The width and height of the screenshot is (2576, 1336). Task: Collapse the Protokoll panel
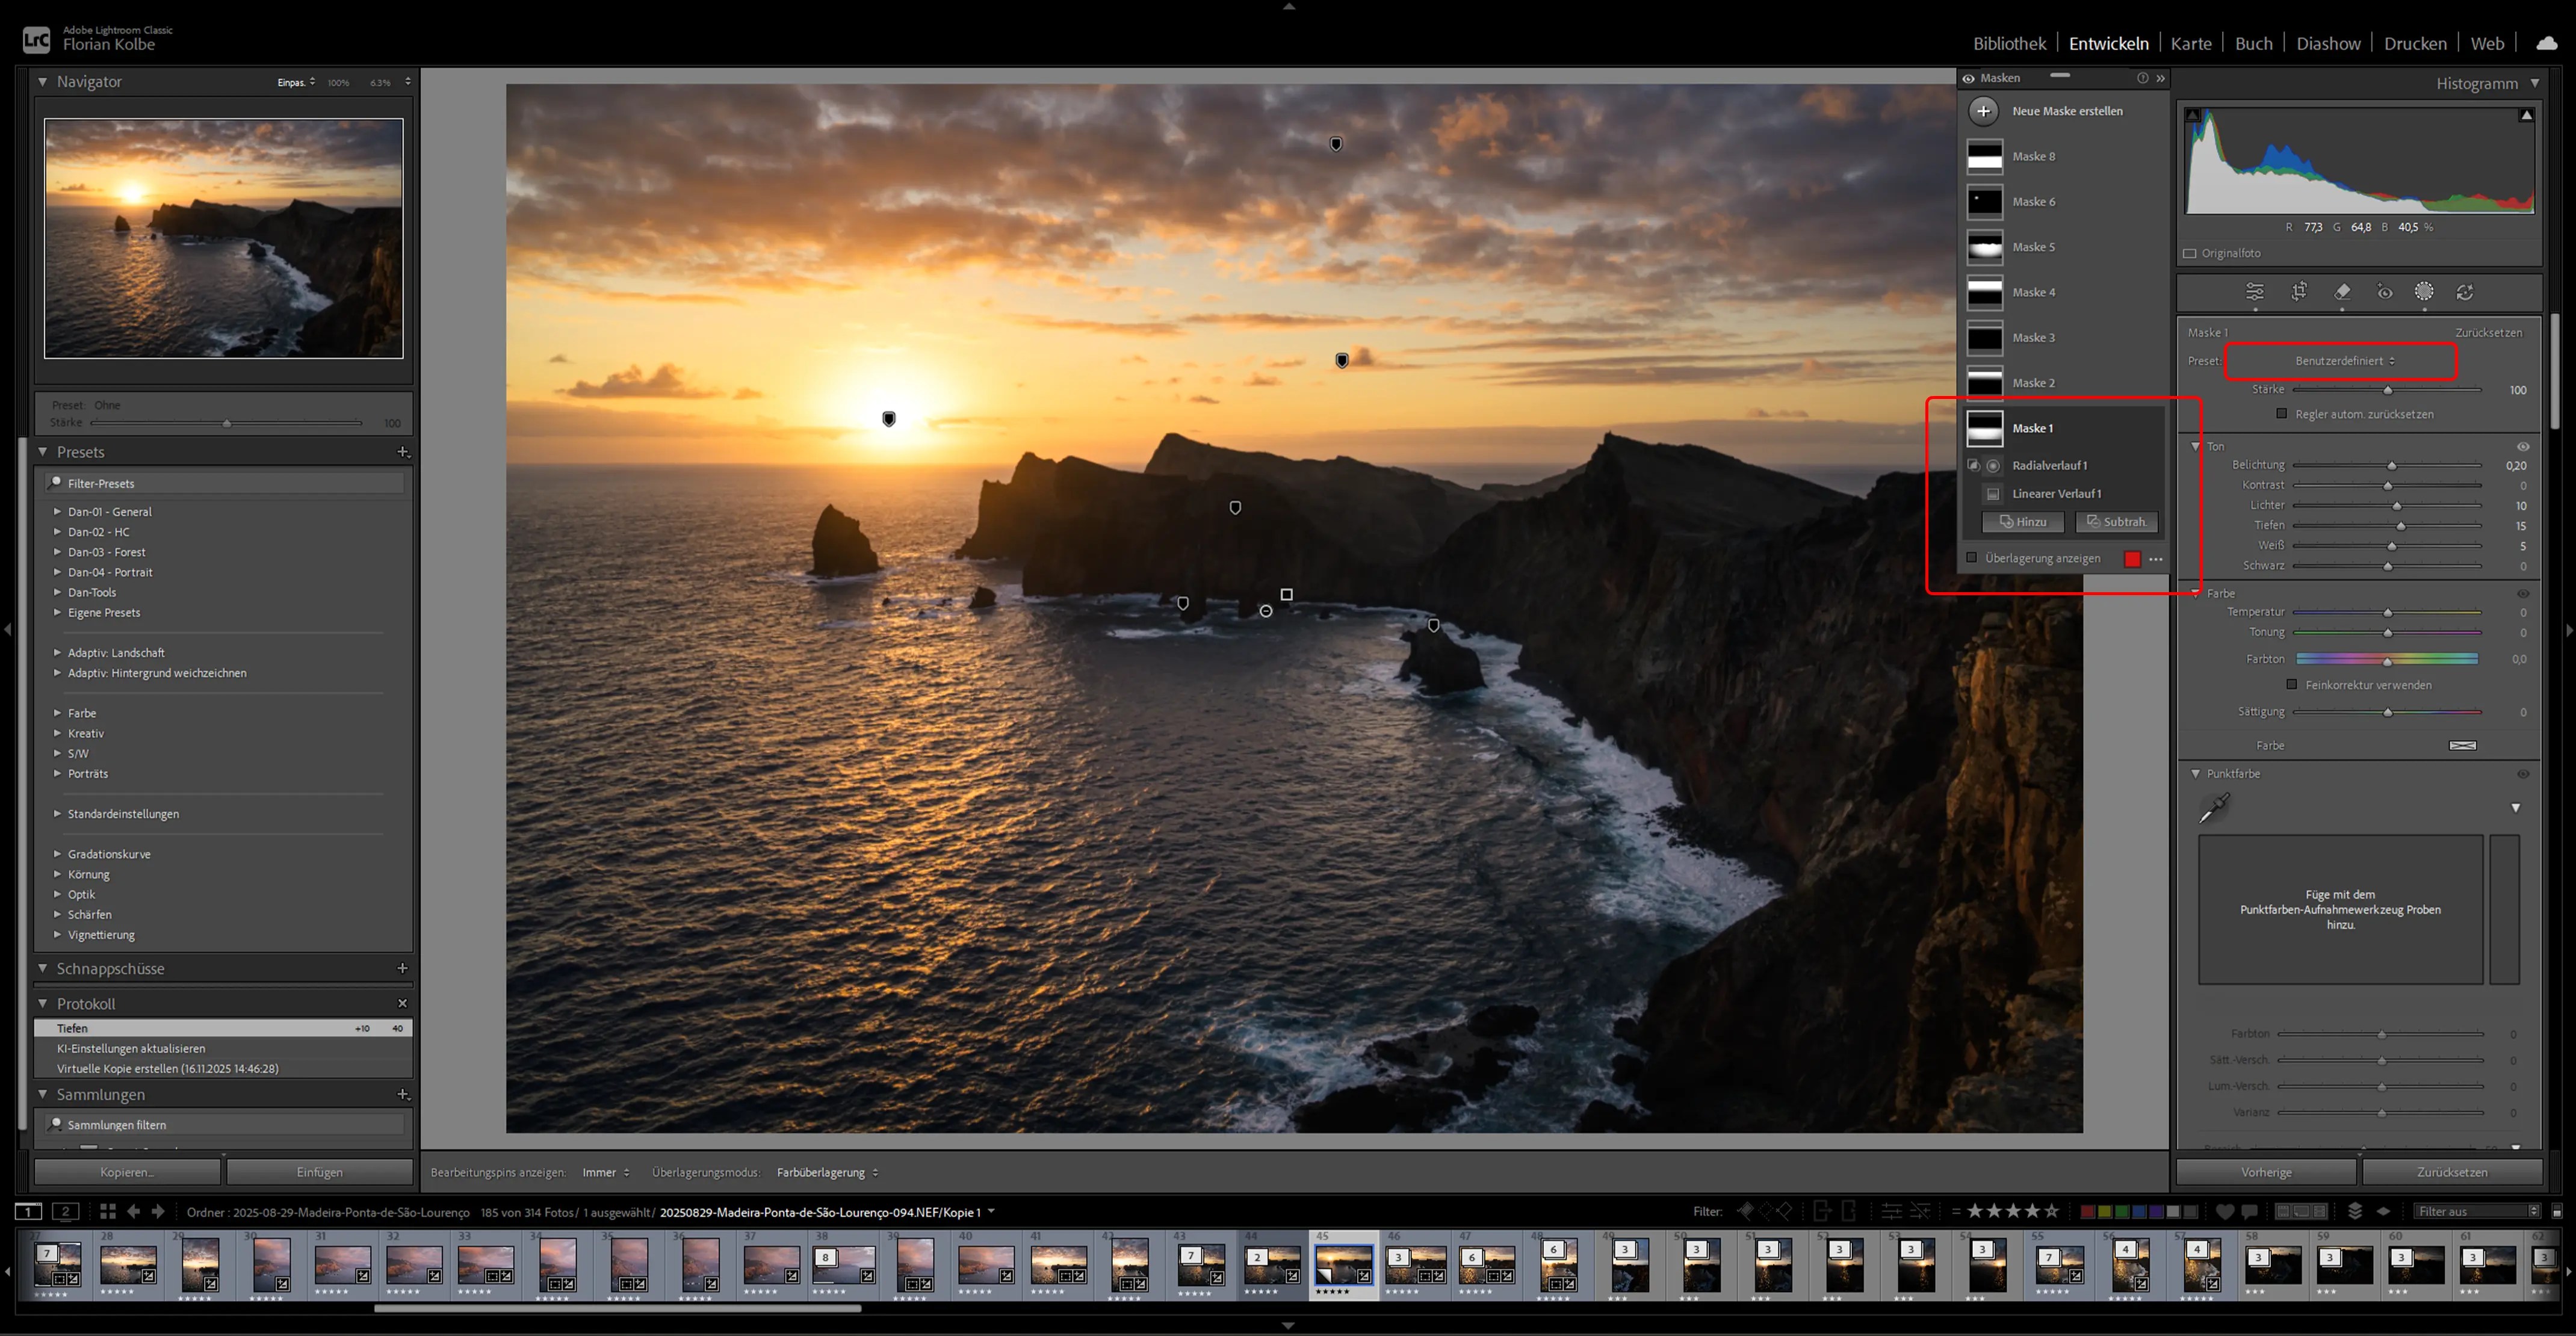point(43,1003)
